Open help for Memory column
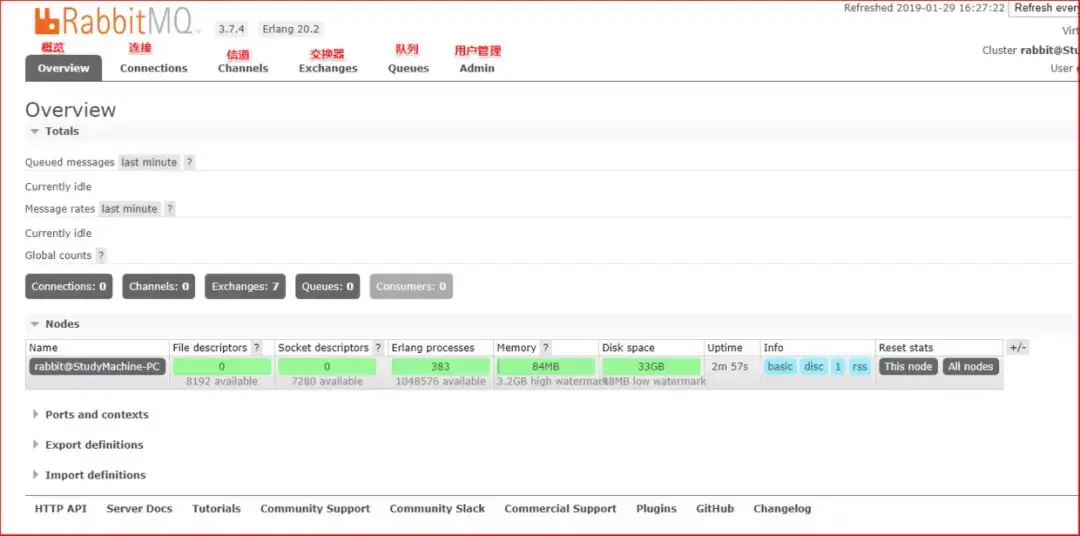Viewport: 1080px width, 536px height. 546,348
